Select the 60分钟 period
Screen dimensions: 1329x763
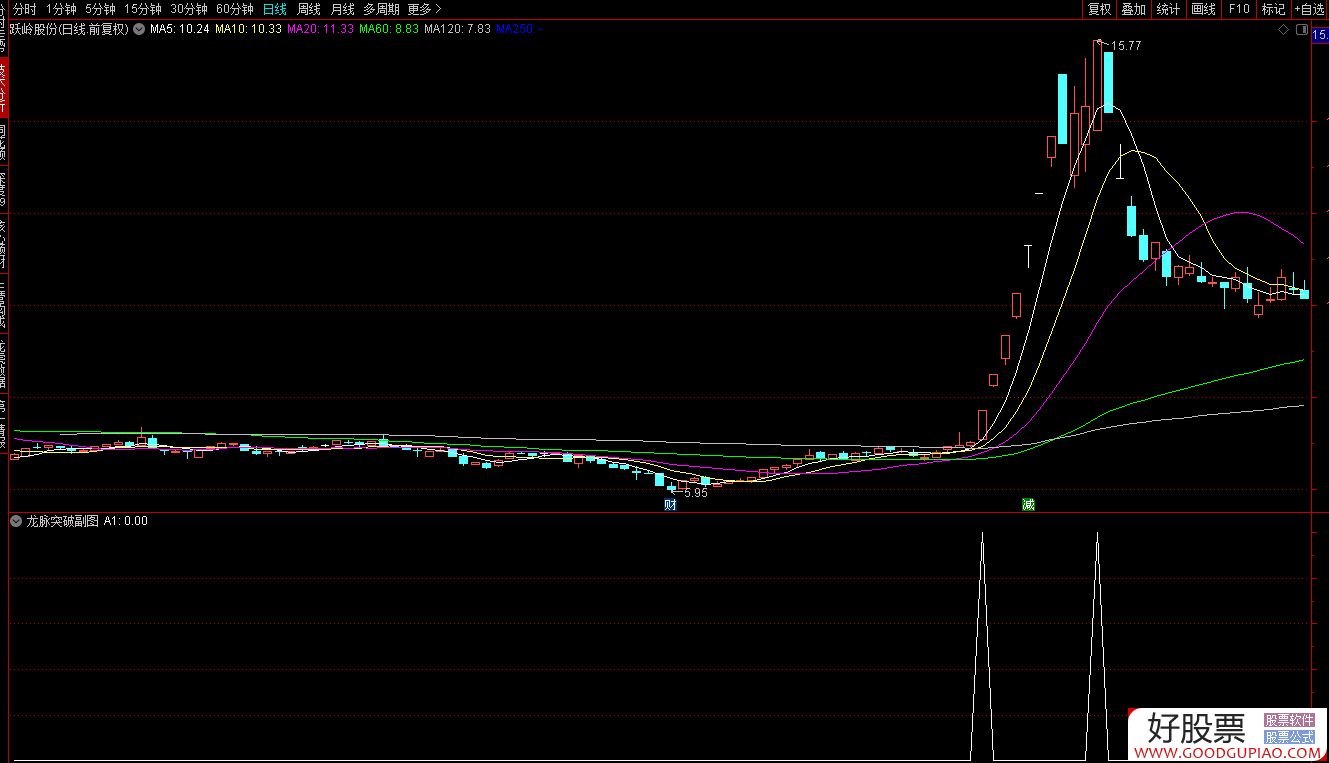(x=235, y=9)
